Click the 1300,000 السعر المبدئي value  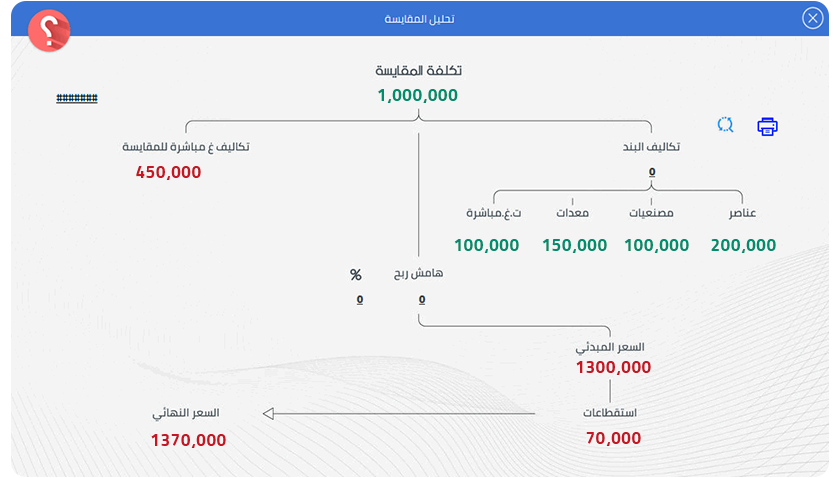tap(613, 367)
